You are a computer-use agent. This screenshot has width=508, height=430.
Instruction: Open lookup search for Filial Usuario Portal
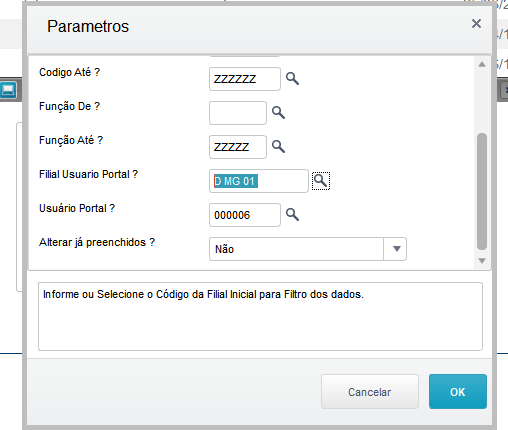pyautogui.click(x=321, y=181)
